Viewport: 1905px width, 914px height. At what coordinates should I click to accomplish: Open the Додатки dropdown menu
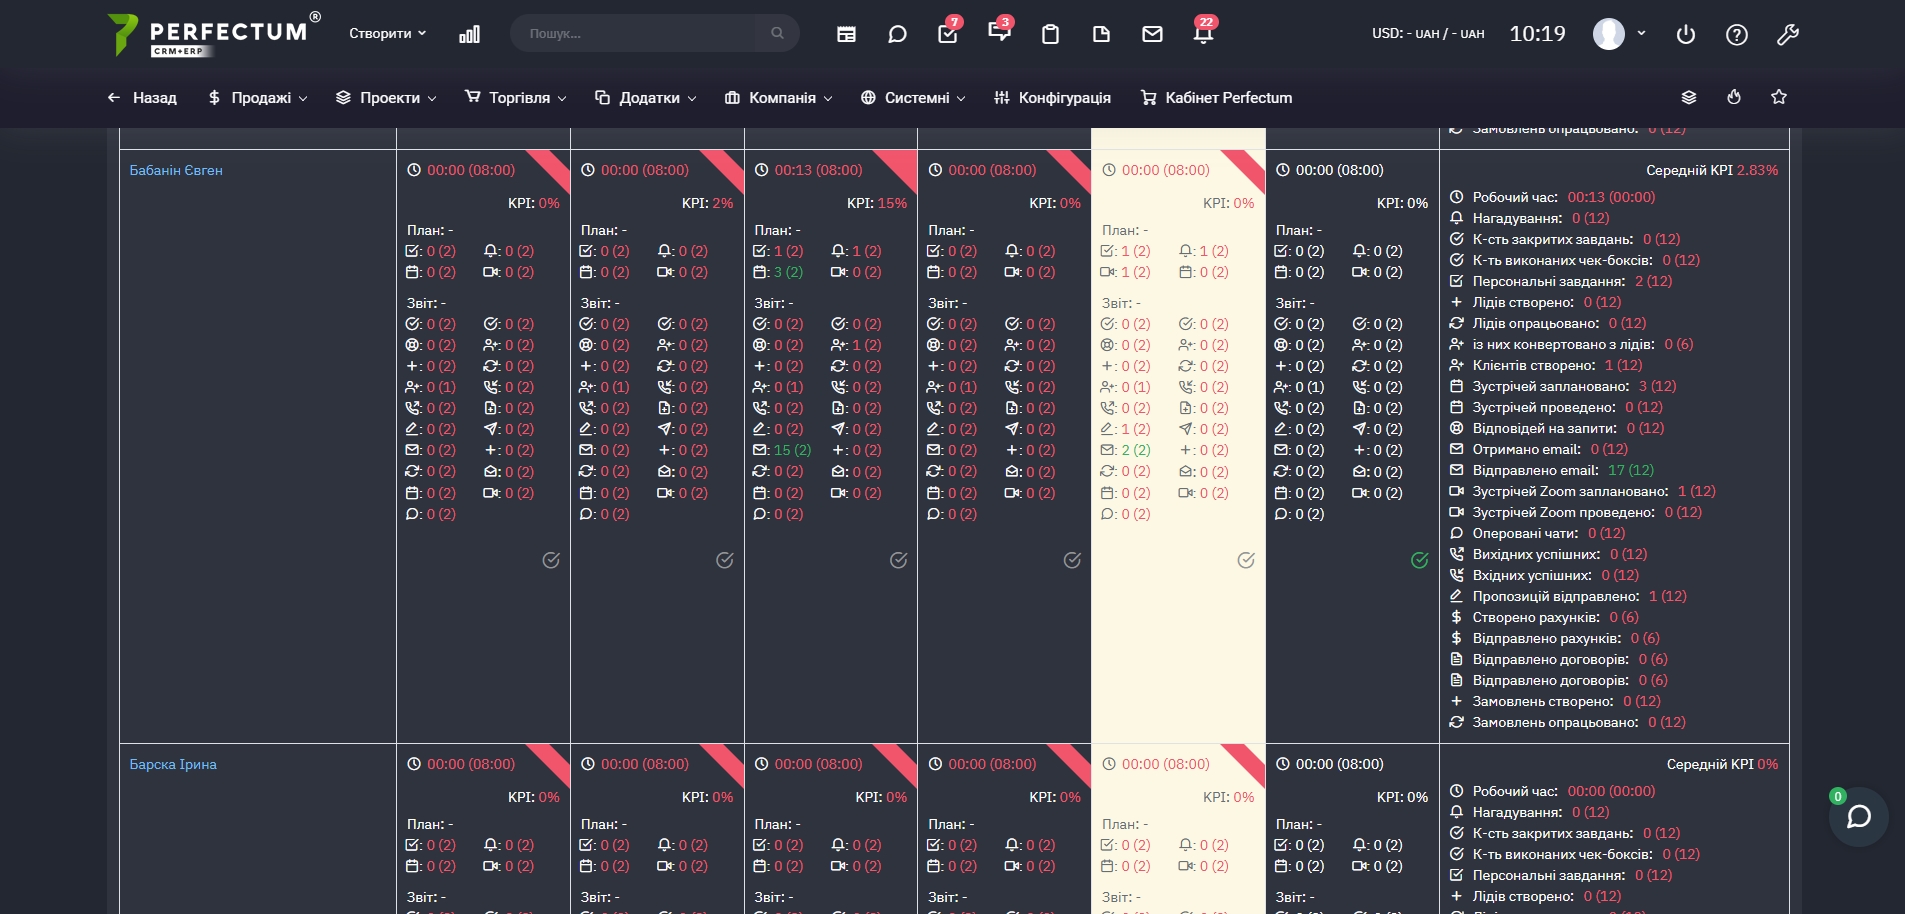[x=646, y=98]
